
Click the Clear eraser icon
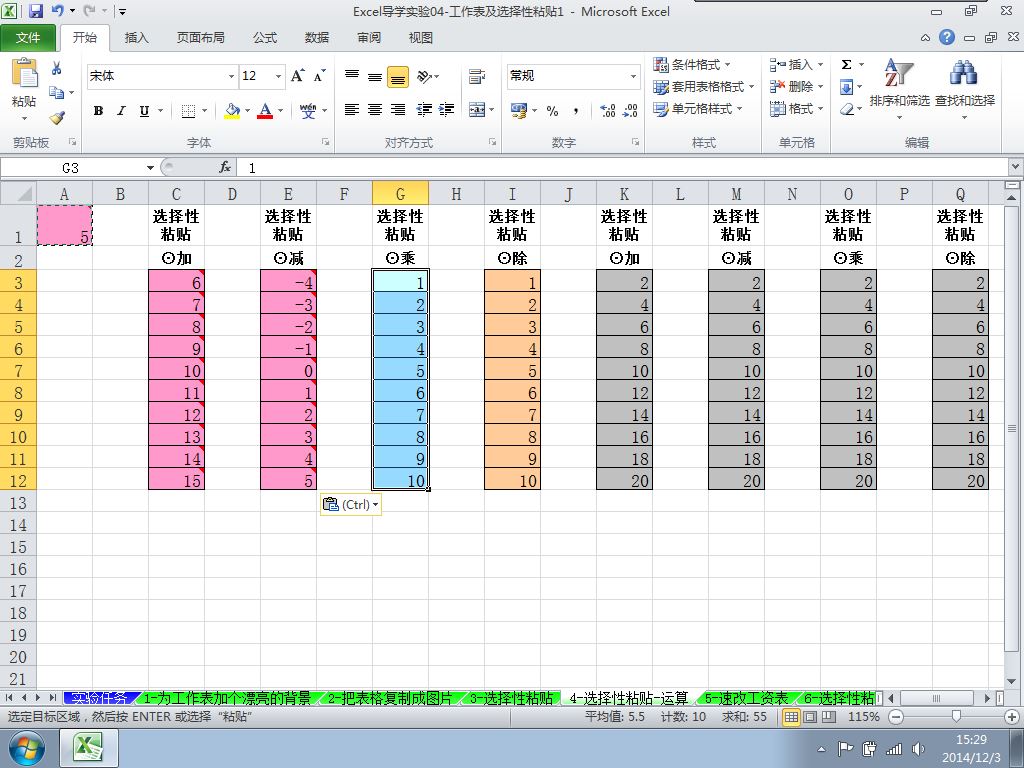(846, 108)
